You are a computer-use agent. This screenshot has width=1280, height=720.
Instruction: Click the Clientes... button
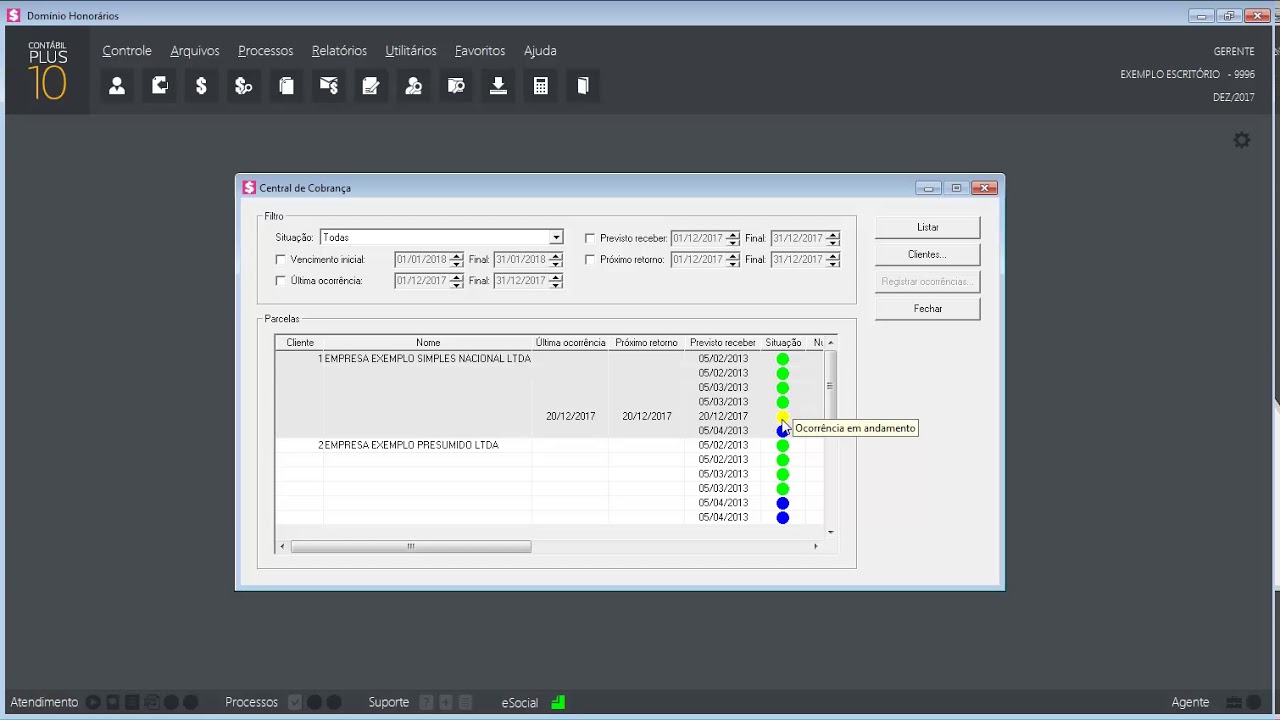point(928,255)
